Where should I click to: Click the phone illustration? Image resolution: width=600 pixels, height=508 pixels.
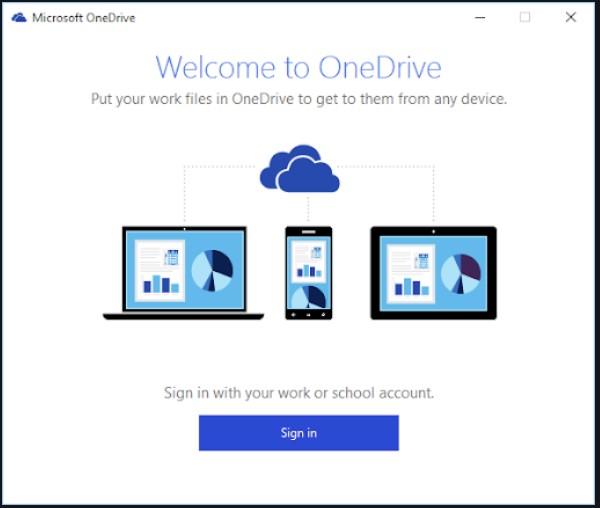tap(308, 273)
